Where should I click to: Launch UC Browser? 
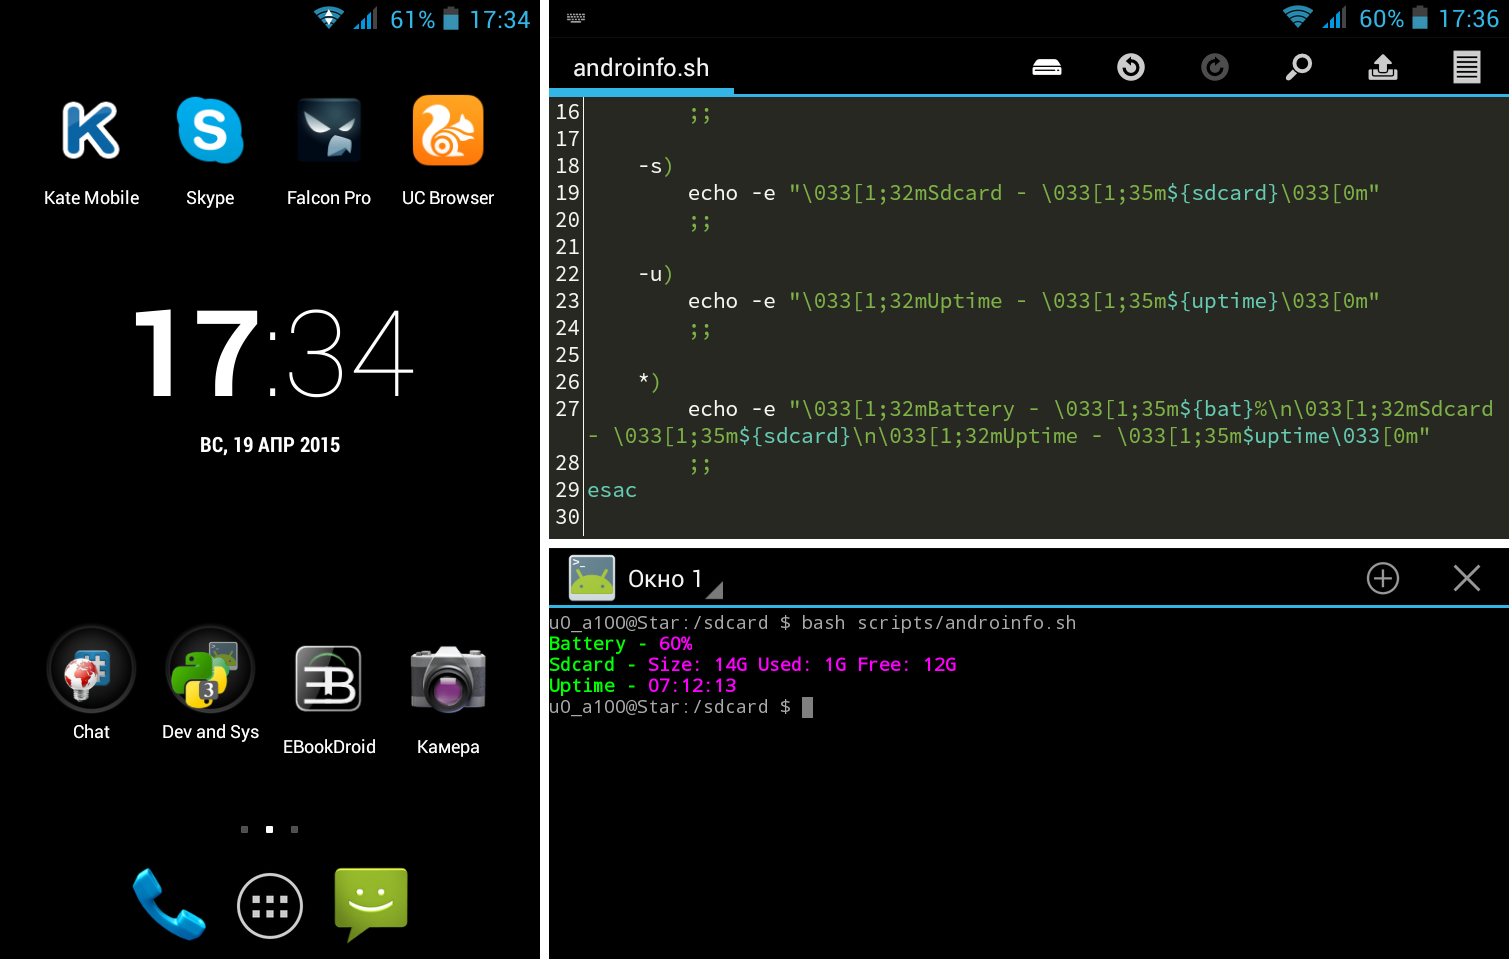click(x=448, y=131)
